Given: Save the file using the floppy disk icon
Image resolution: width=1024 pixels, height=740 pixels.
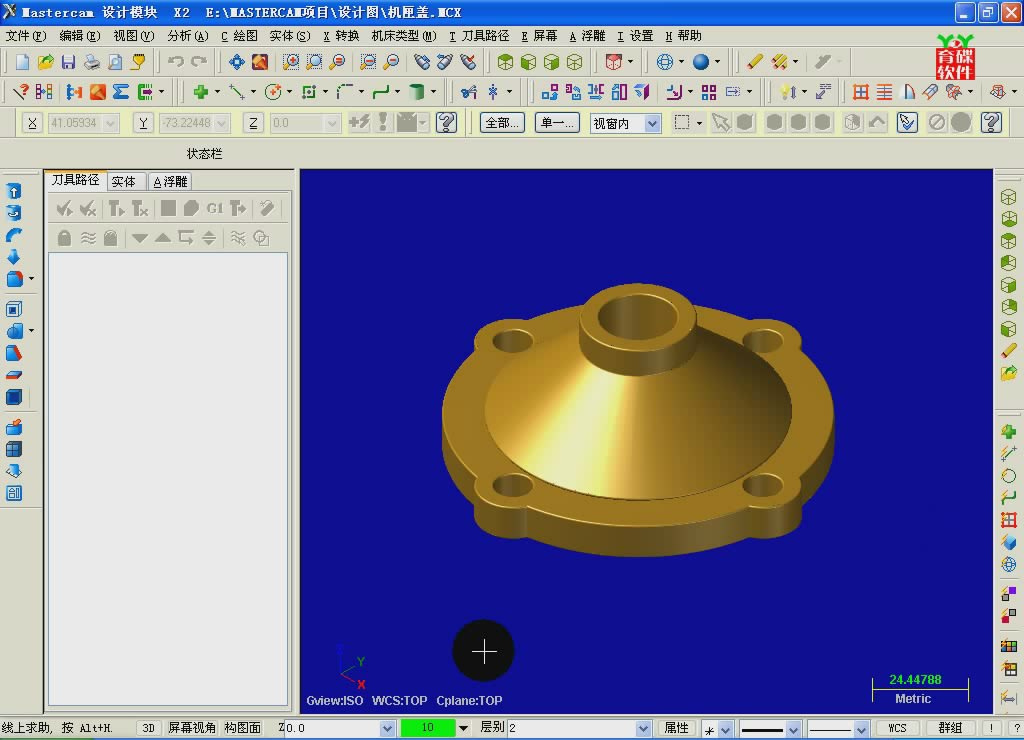Looking at the screenshot, I should click(x=68, y=62).
